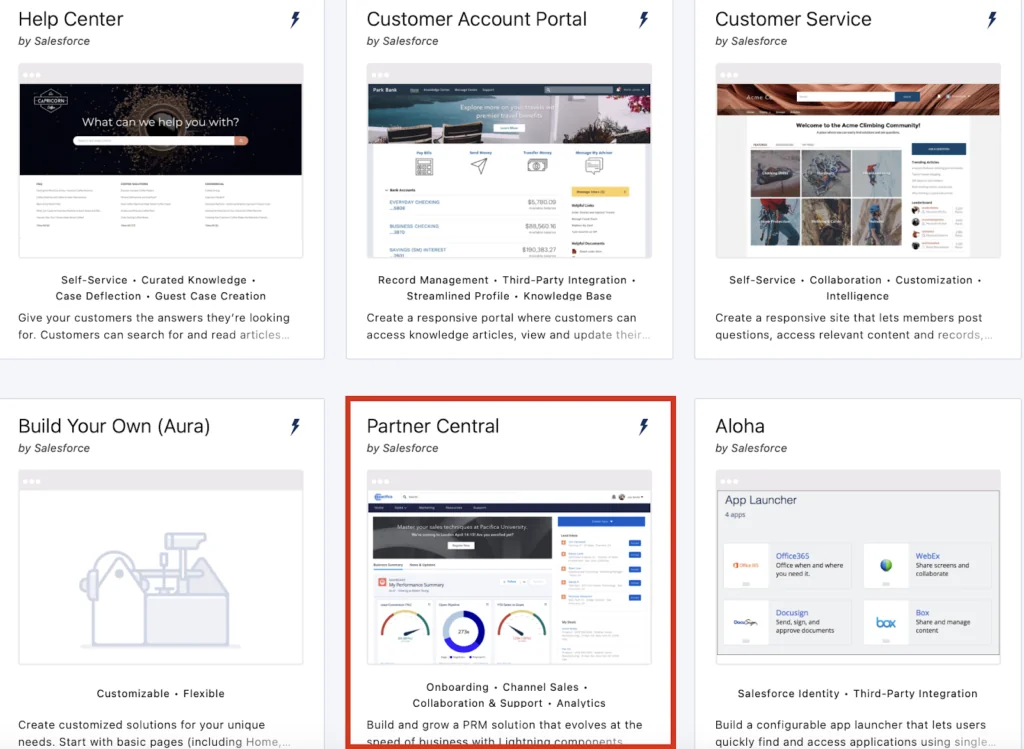Image resolution: width=1024 pixels, height=749 pixels.
Task: Select the Customer Account Portal title
Action: coord(477,19)
